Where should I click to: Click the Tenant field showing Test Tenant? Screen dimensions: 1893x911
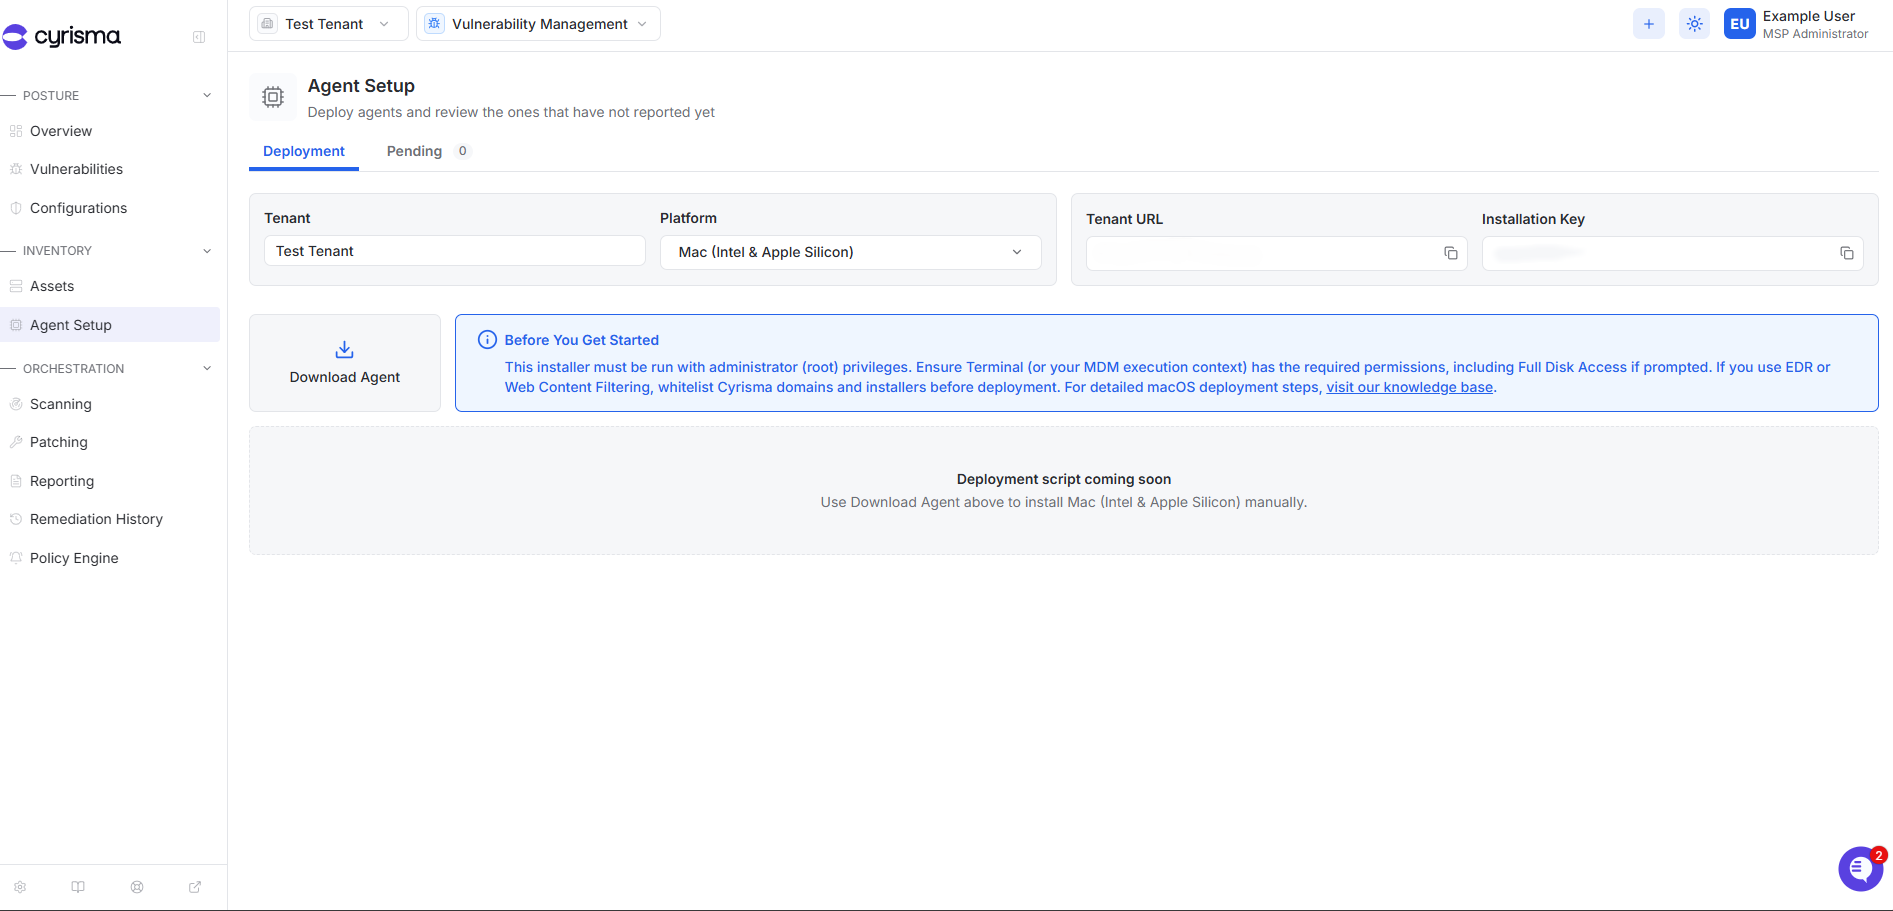455,251
